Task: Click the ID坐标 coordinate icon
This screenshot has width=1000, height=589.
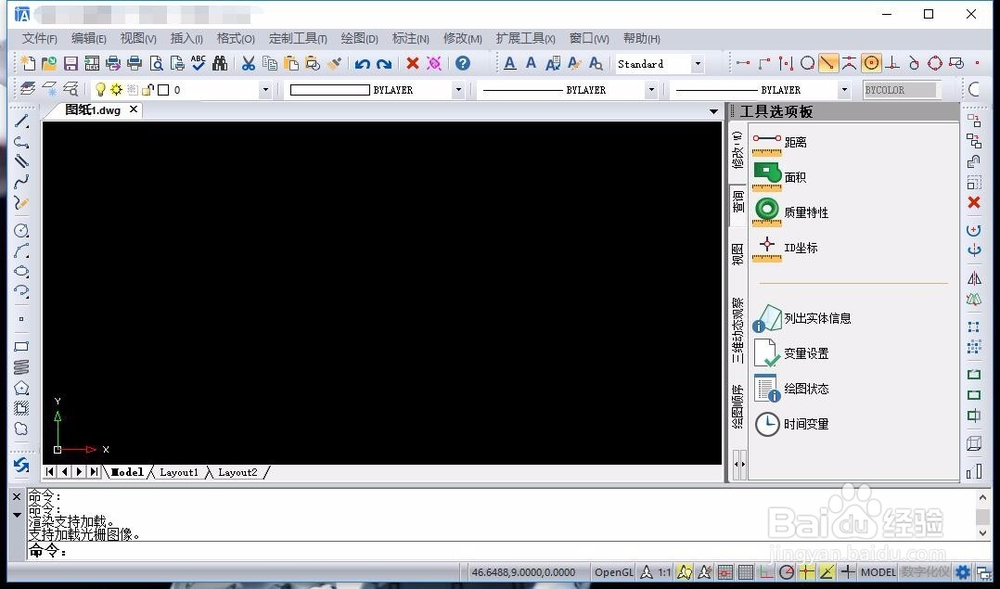Action: point(767,248)
